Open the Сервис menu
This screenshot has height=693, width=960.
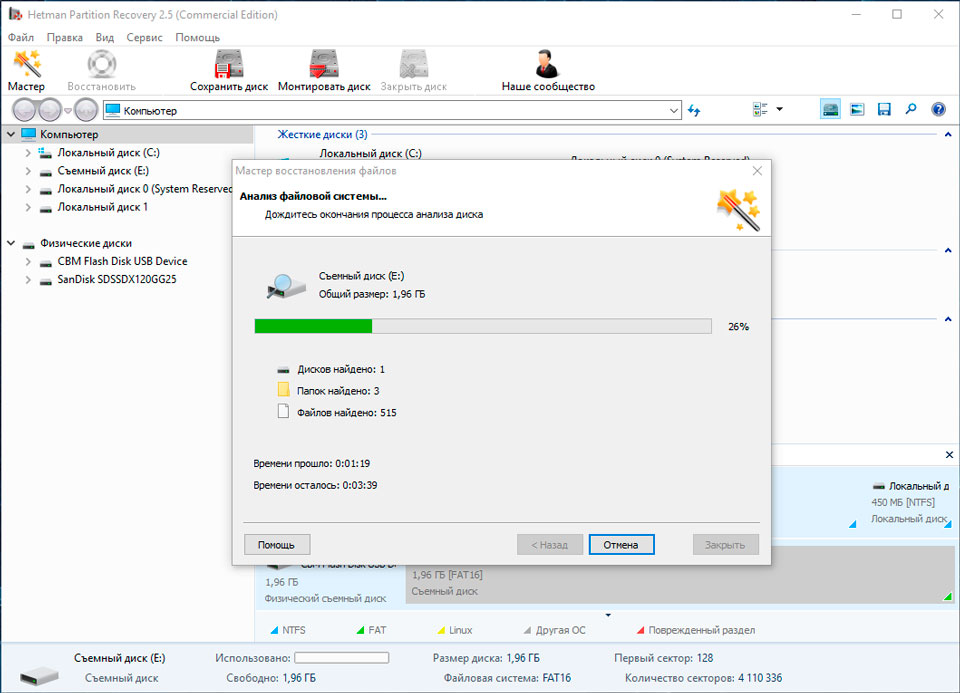[144, 37]
